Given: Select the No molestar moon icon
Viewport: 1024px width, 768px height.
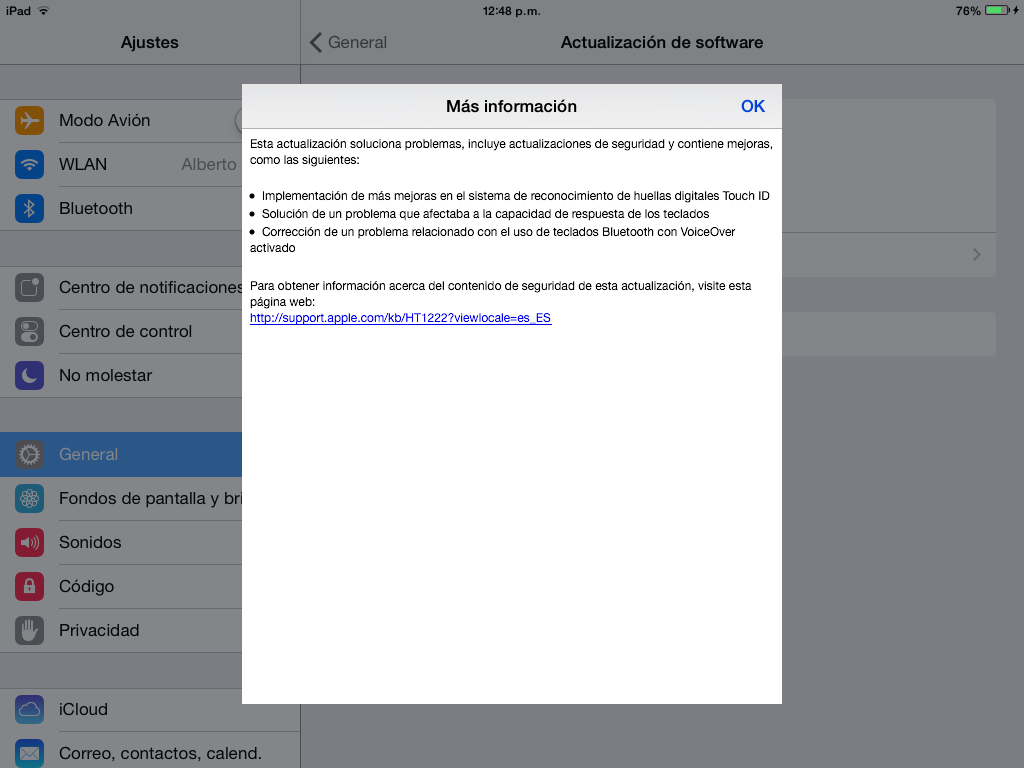Looking at the screenshot, I should pos(29,376).
